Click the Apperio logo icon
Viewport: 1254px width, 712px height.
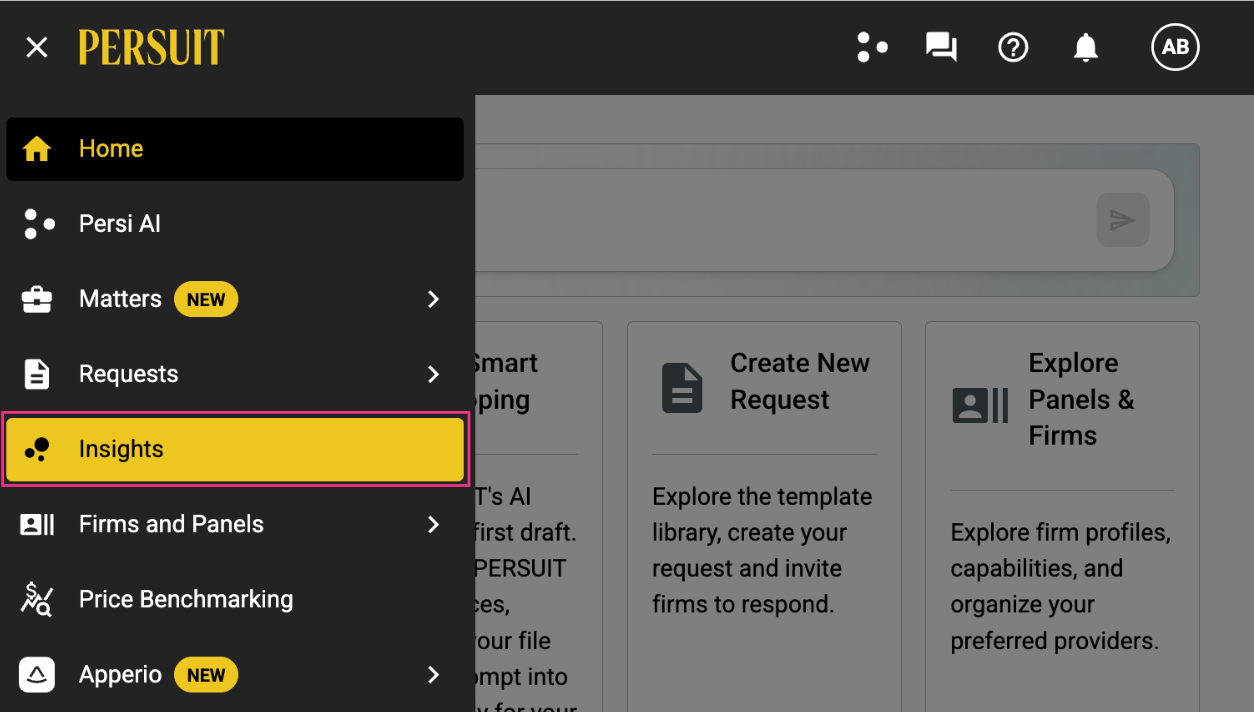tap(37, 674)
